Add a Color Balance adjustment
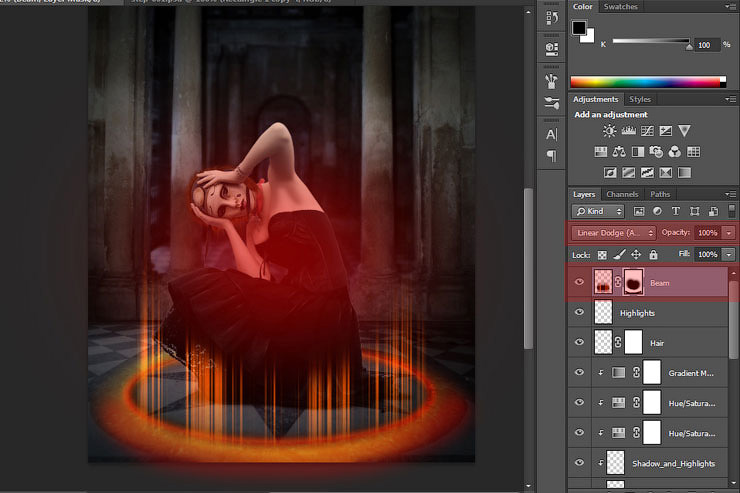 [619, 152]
